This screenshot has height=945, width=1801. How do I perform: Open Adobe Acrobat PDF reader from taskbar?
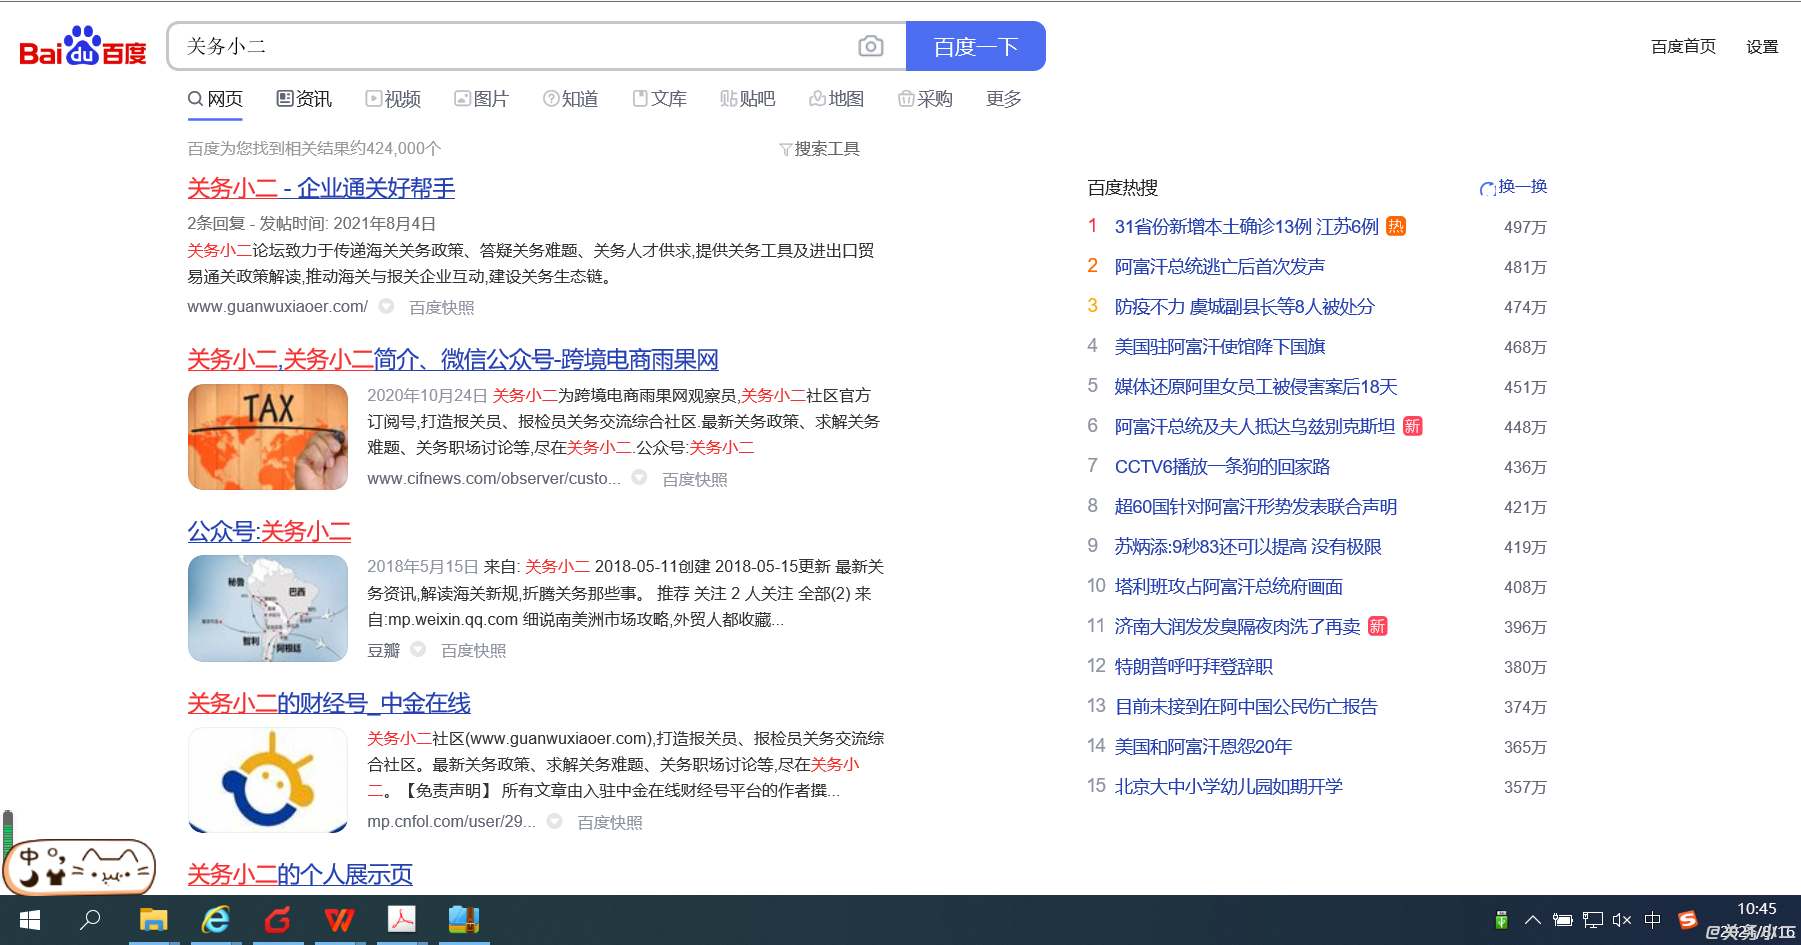click(x=402, y=920)
